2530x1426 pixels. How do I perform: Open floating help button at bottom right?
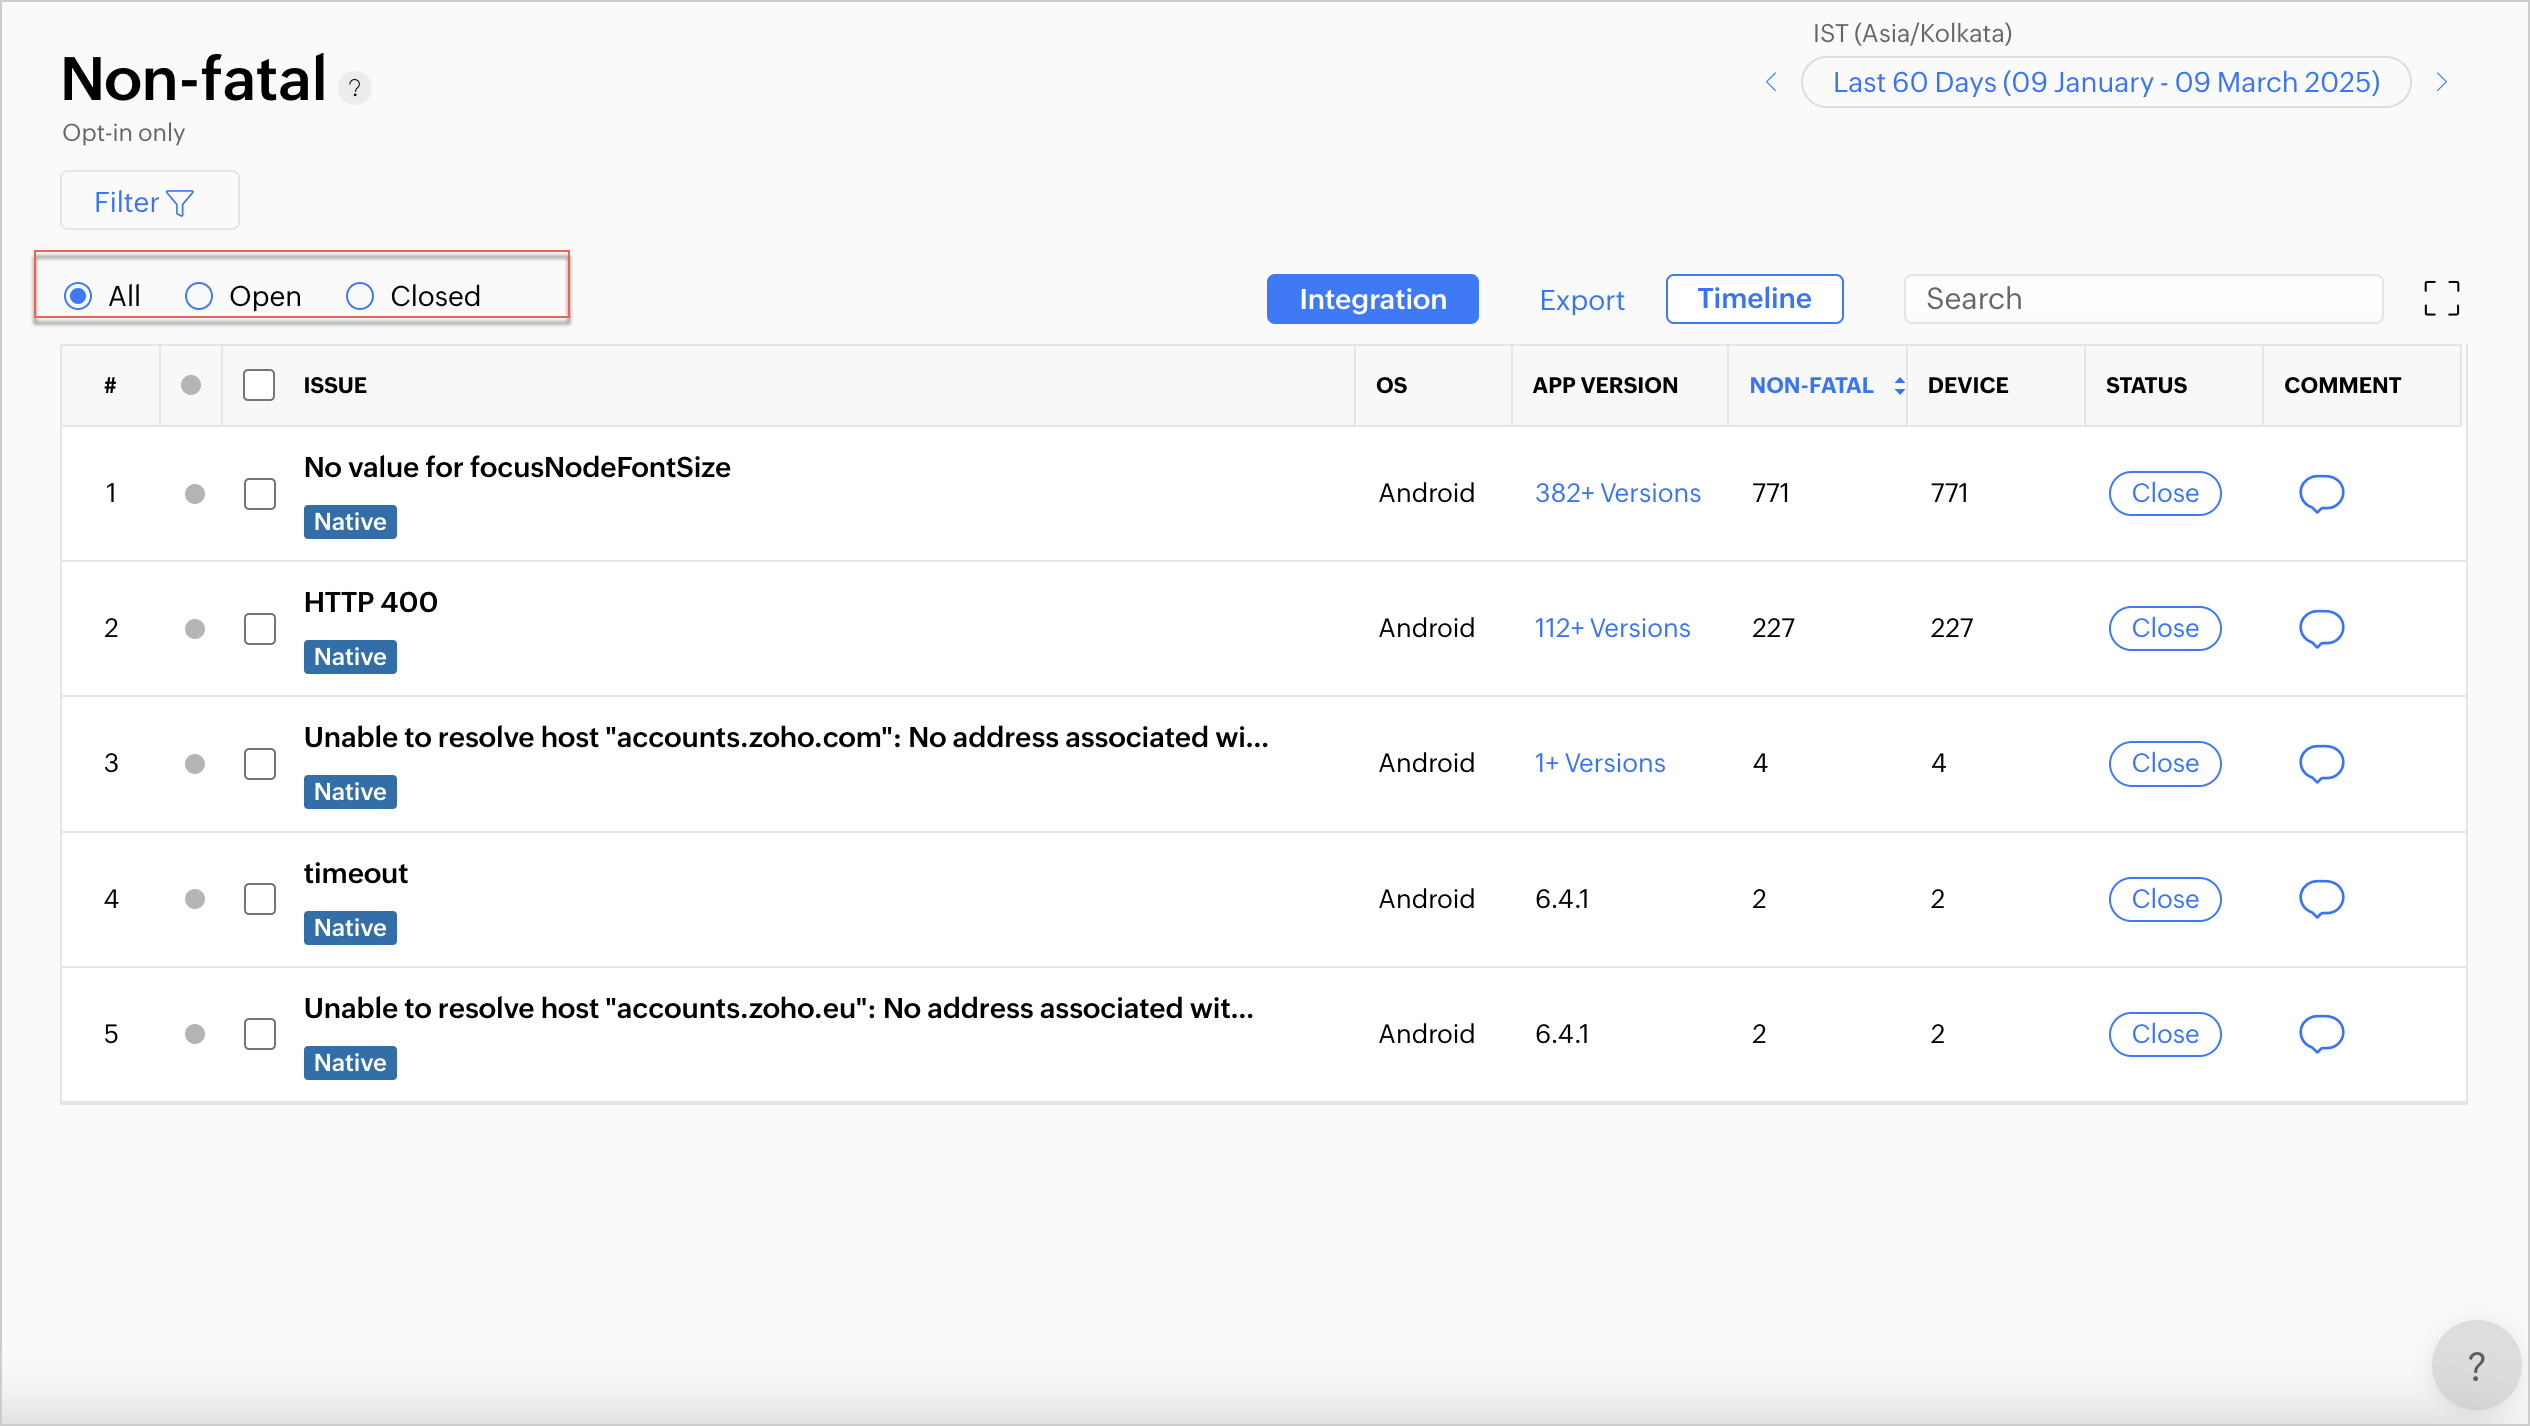(2475, 1365)
